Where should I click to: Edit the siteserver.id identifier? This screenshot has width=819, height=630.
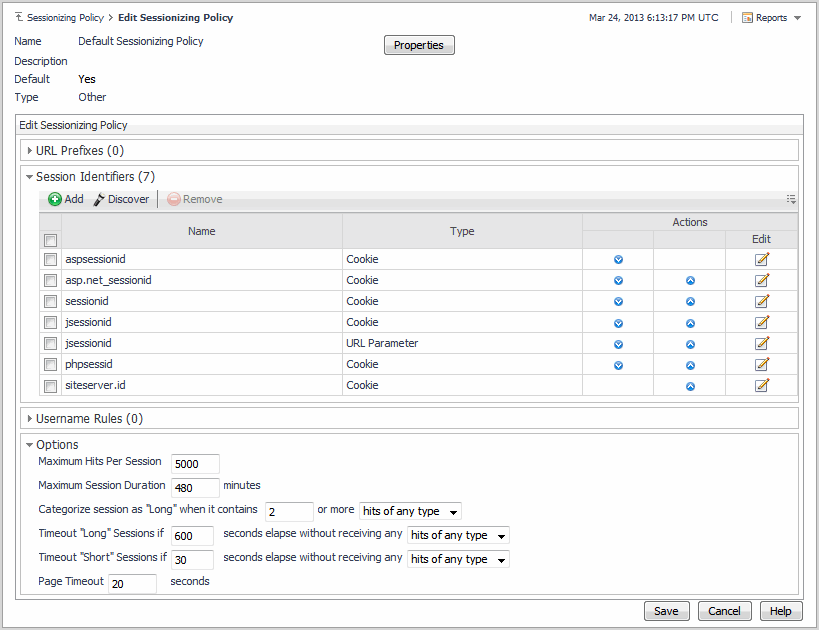pos(762,385)
